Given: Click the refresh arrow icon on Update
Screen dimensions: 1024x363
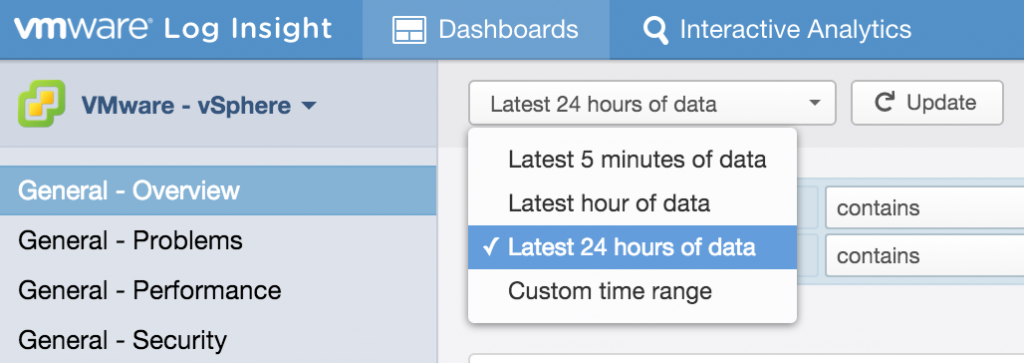Looking at the screenshot, I should tap(884, 103).
